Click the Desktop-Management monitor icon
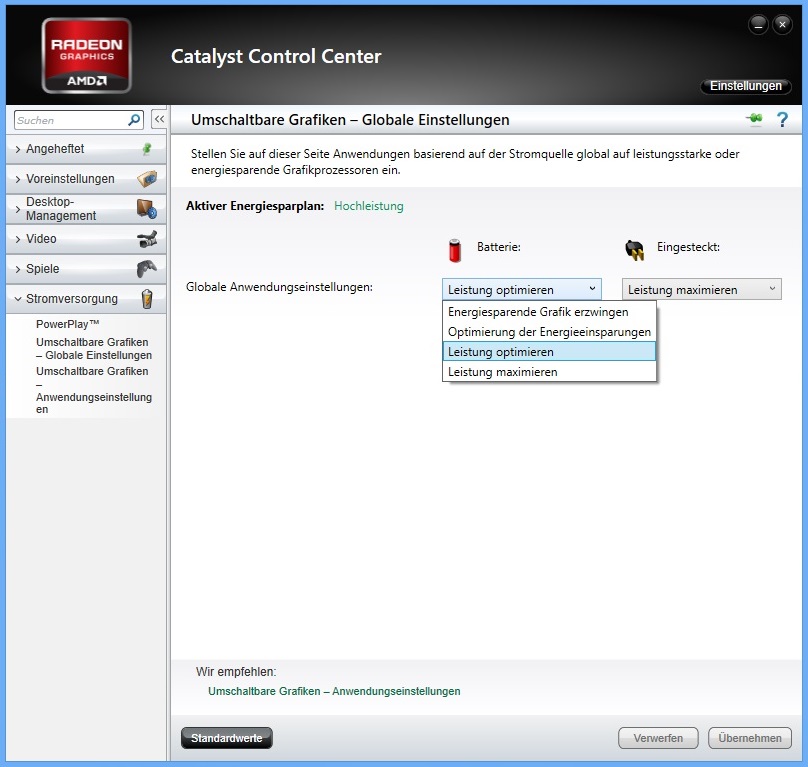The height and width of the screenshot is (767, 808). [147, 209]
